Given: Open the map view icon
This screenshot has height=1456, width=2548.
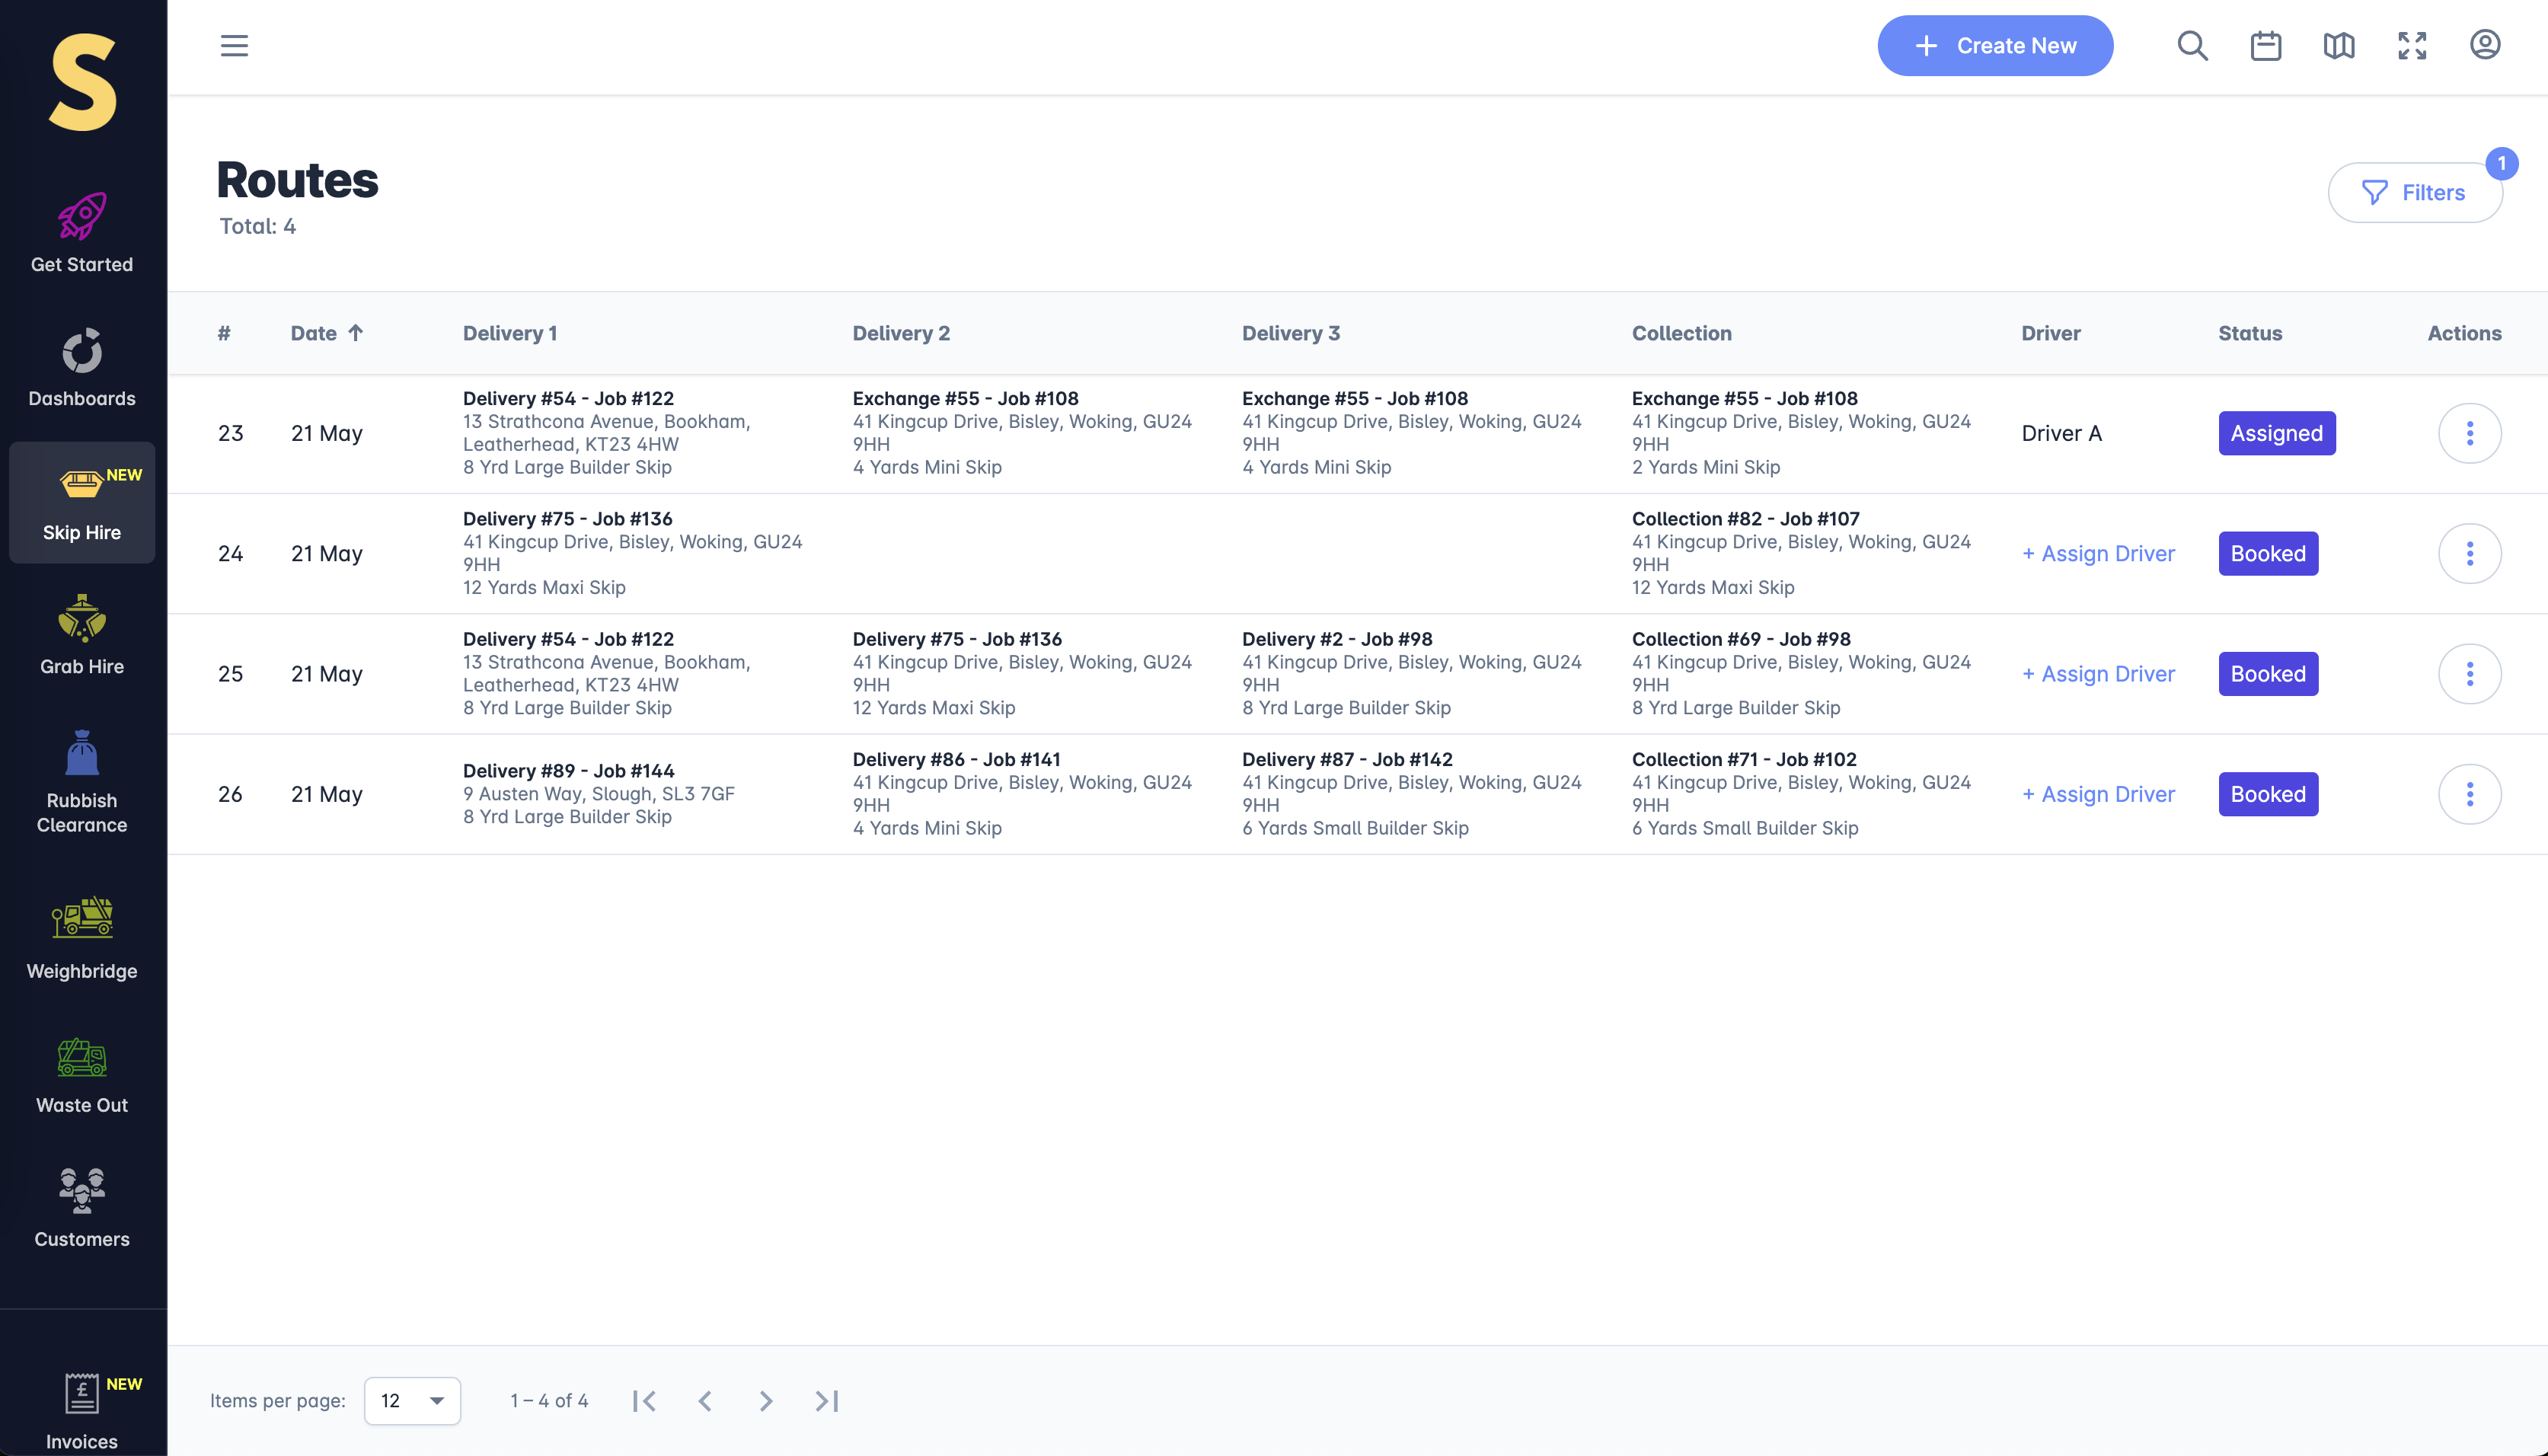Looking at the screenshot, I should coord(2338,46).
